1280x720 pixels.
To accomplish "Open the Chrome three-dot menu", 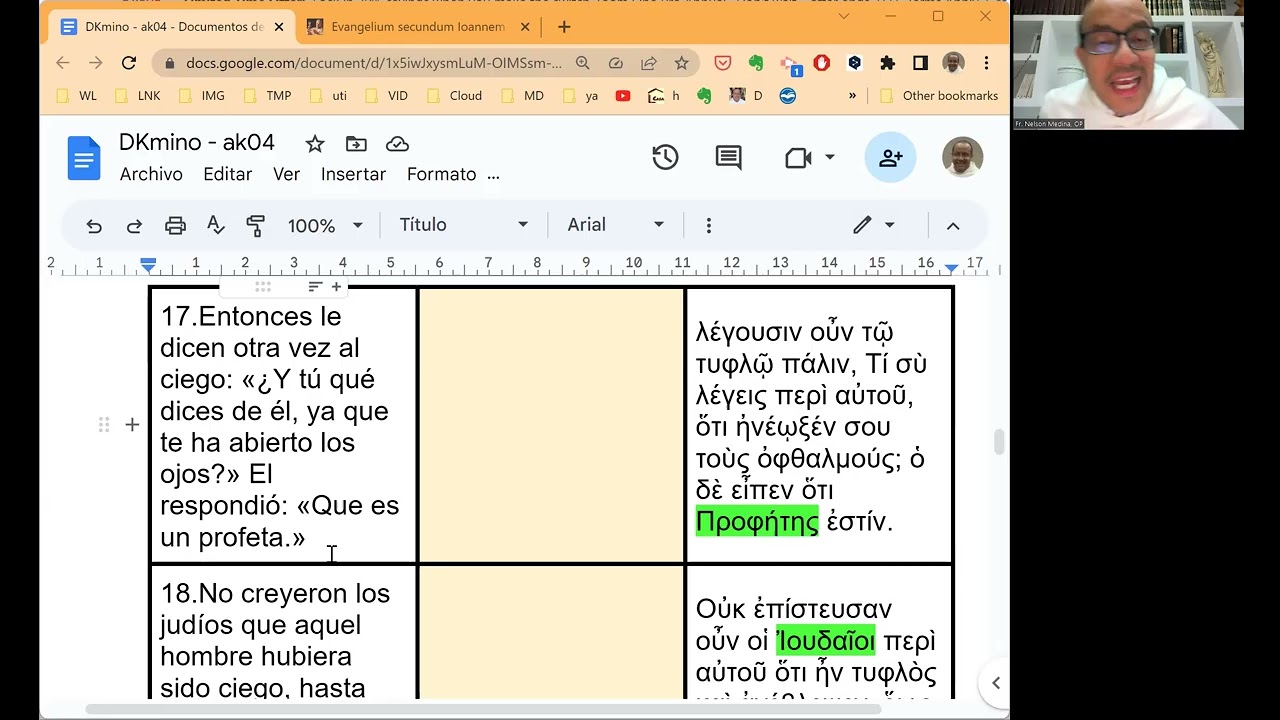I will tap(986, 63).
